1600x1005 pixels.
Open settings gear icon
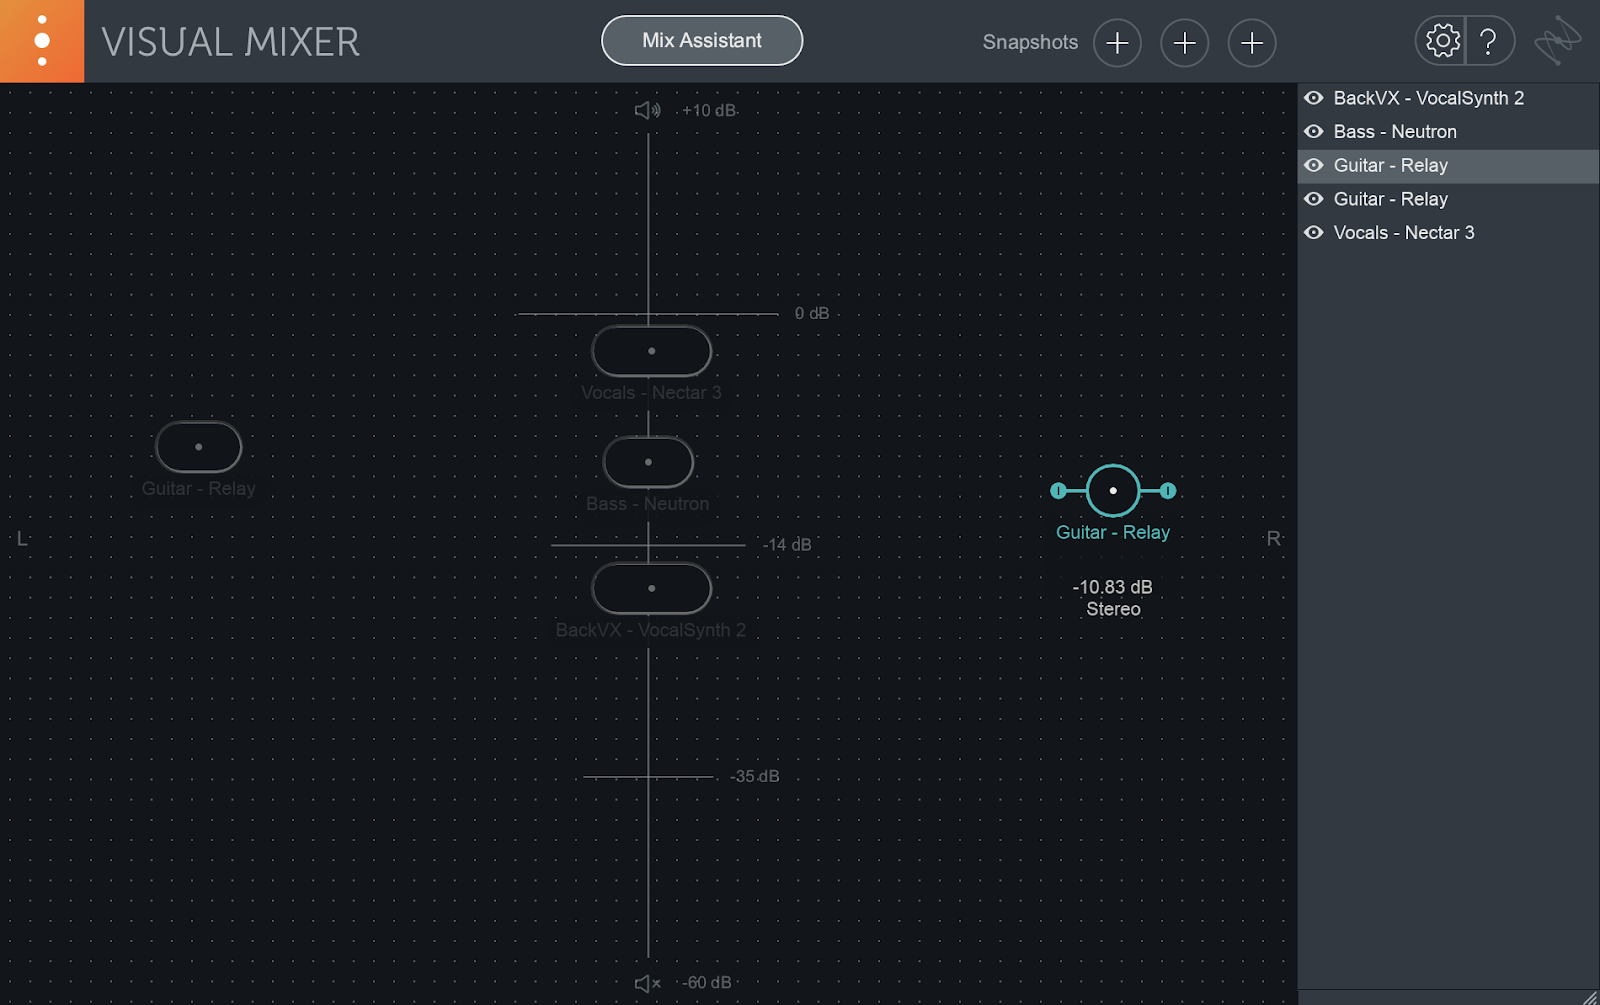(x=1442, y=41)
